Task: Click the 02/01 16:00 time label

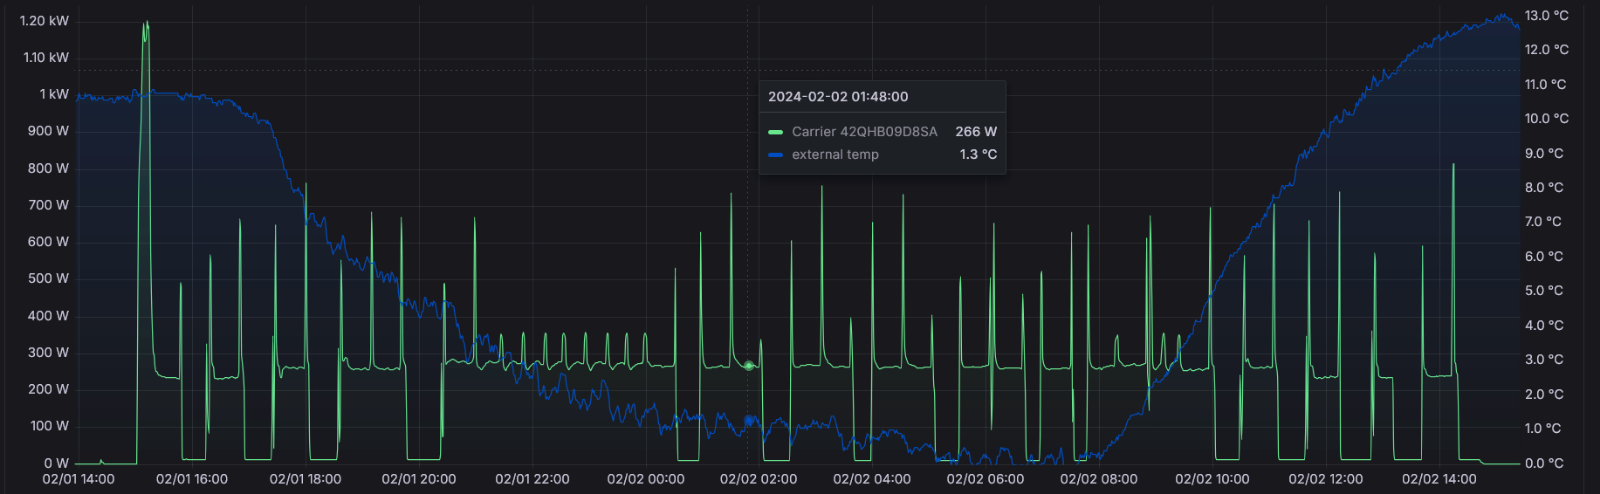Action: [x=192, y=480]
